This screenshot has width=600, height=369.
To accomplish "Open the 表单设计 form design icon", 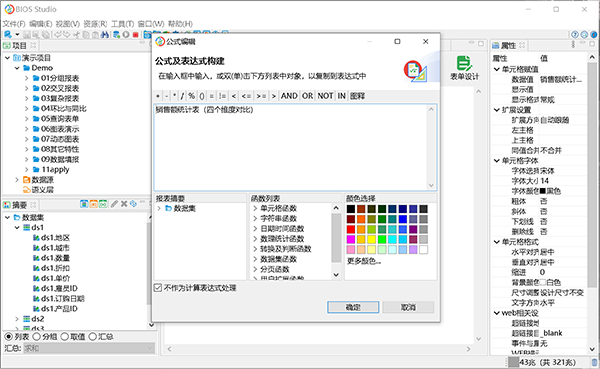I will pos(464,68).
